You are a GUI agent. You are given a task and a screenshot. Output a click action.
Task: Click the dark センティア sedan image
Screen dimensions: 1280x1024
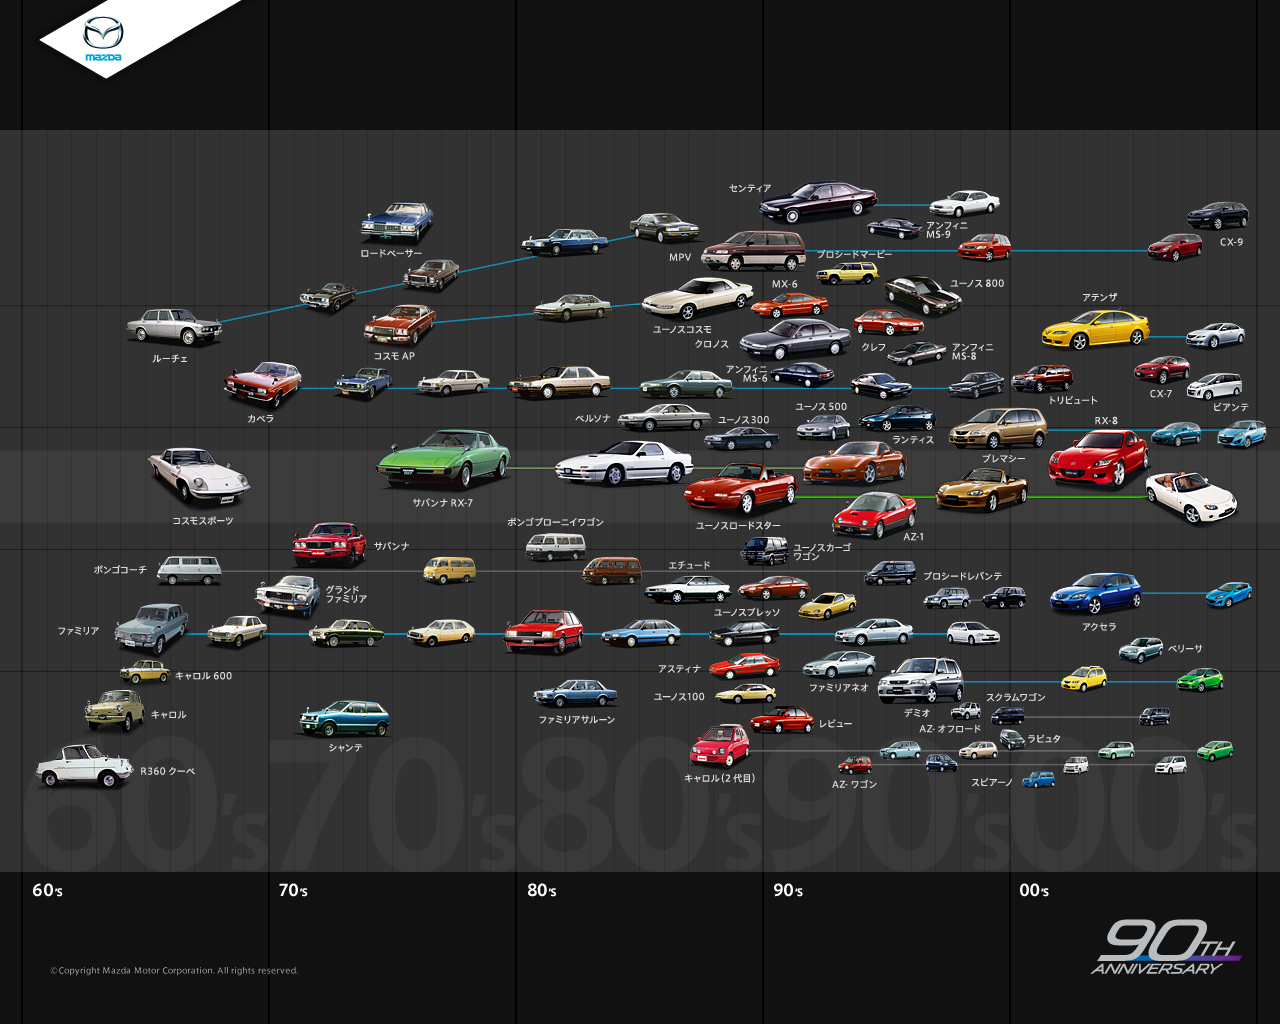tap(818, 202)
